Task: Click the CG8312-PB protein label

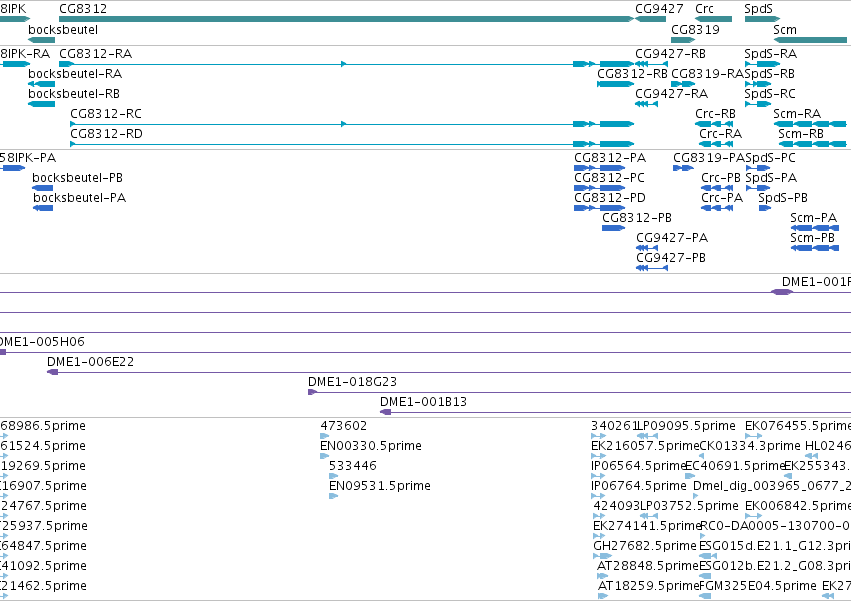Action: coord(637,218)
